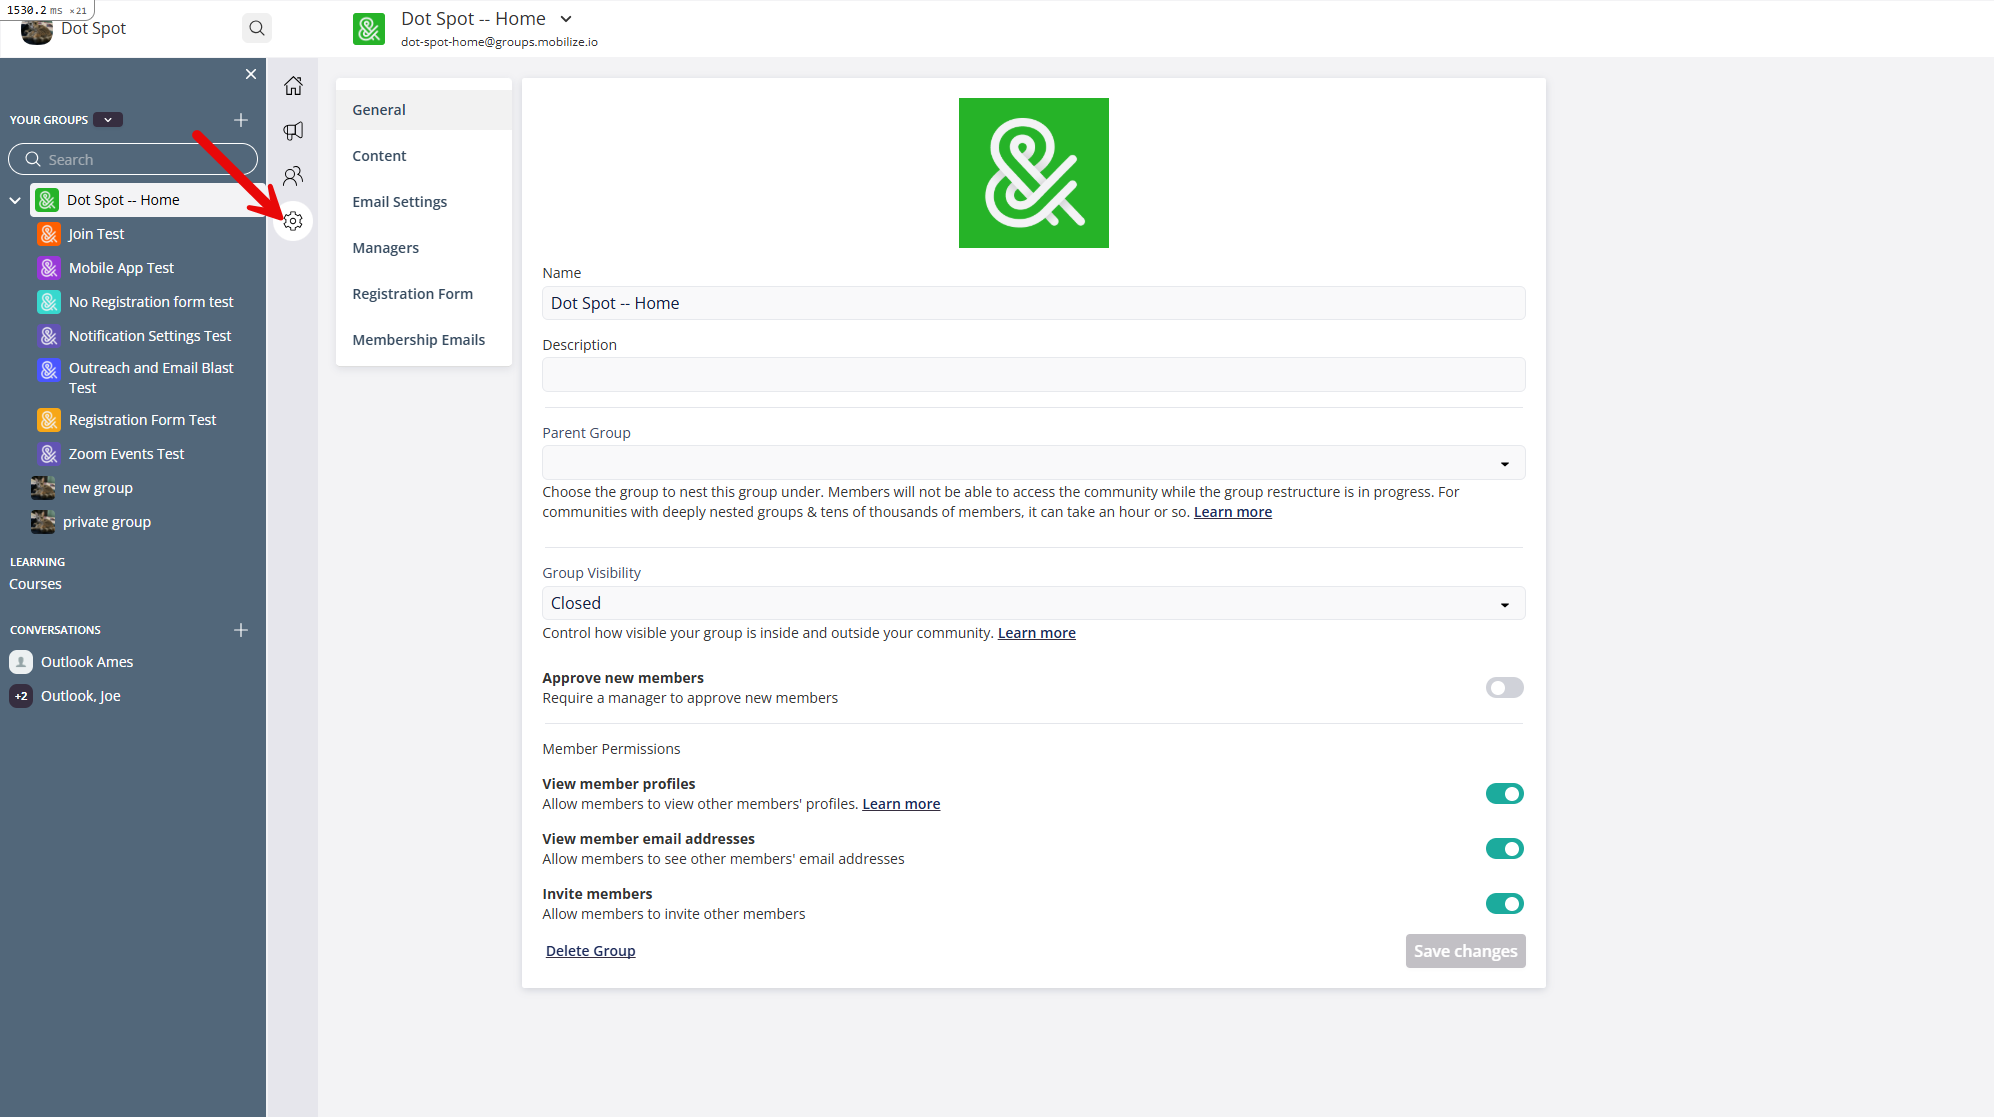Open Learn more about parent groups
Image resolution: width=1994 pixels, height=1117 pixels.
click(1232, 512)
